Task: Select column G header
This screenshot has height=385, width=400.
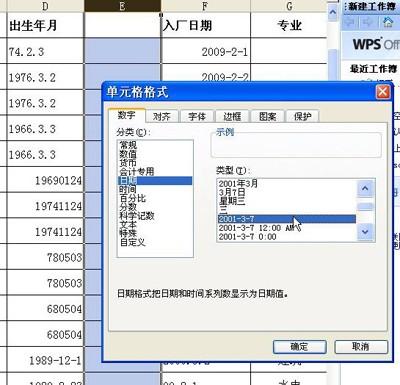Action: pyautogui.click(x=289, y=6)
